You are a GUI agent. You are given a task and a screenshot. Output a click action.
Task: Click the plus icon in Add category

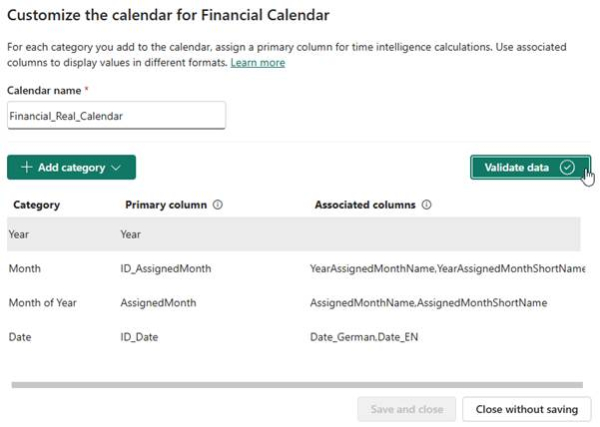(x=26, y=168)
